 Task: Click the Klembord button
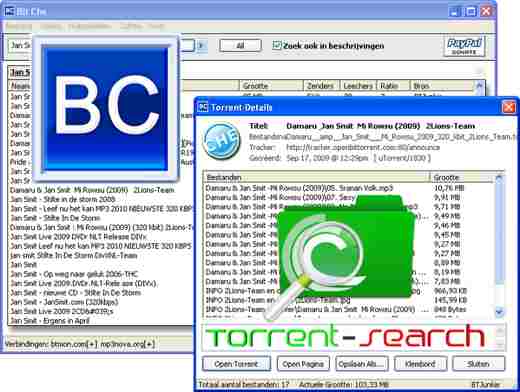point(420,364)
